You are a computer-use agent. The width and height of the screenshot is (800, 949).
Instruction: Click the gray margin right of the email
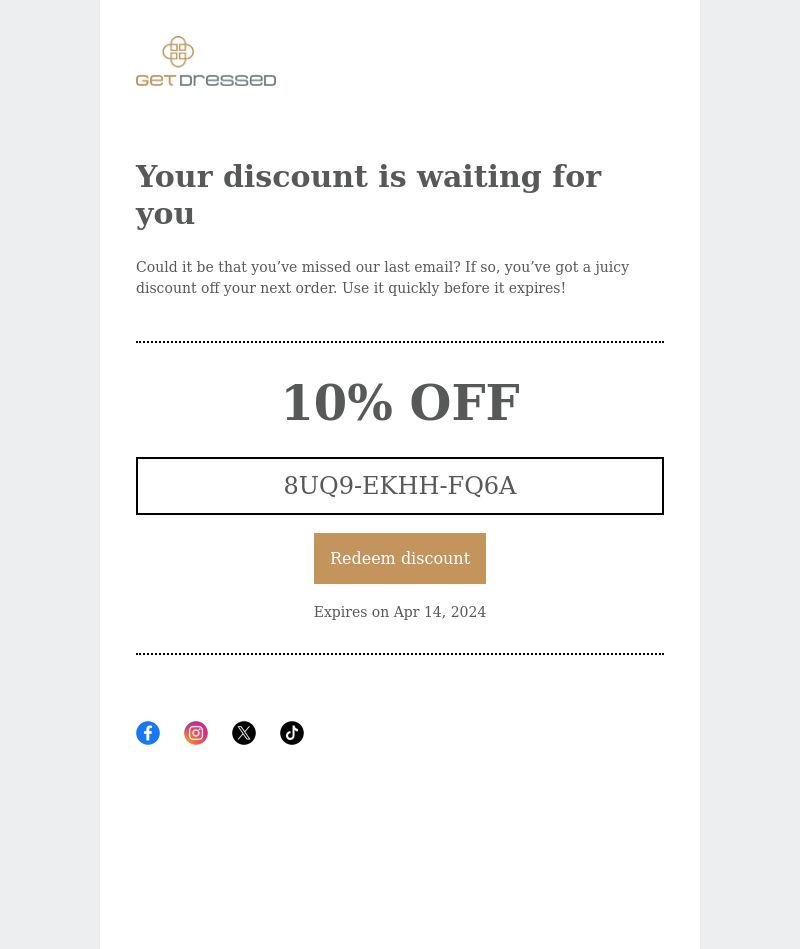(x=750, y=474)
